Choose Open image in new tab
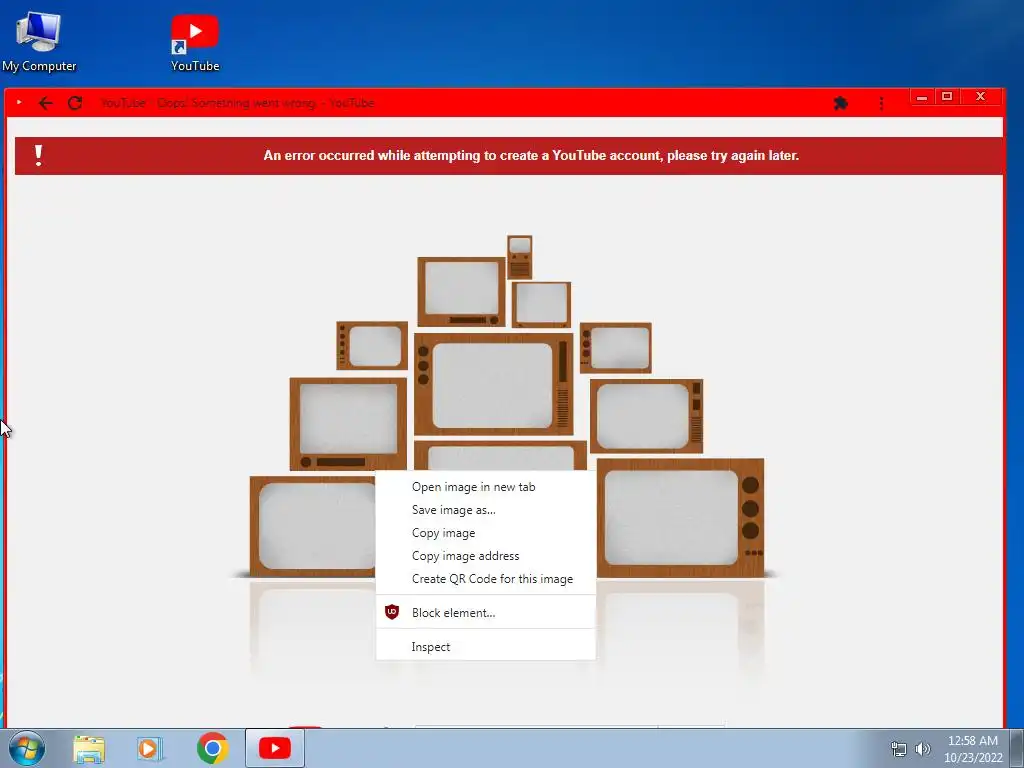This screenshot has width=1024, height=768. pos(486,487)
